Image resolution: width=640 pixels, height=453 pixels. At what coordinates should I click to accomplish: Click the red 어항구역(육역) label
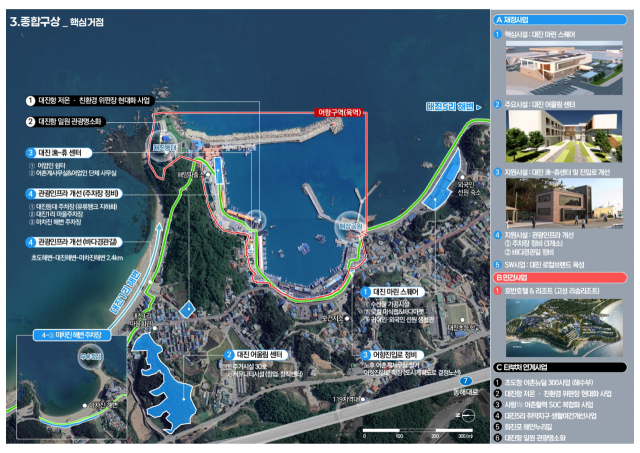pyautogui.click(x=336, y=111)
